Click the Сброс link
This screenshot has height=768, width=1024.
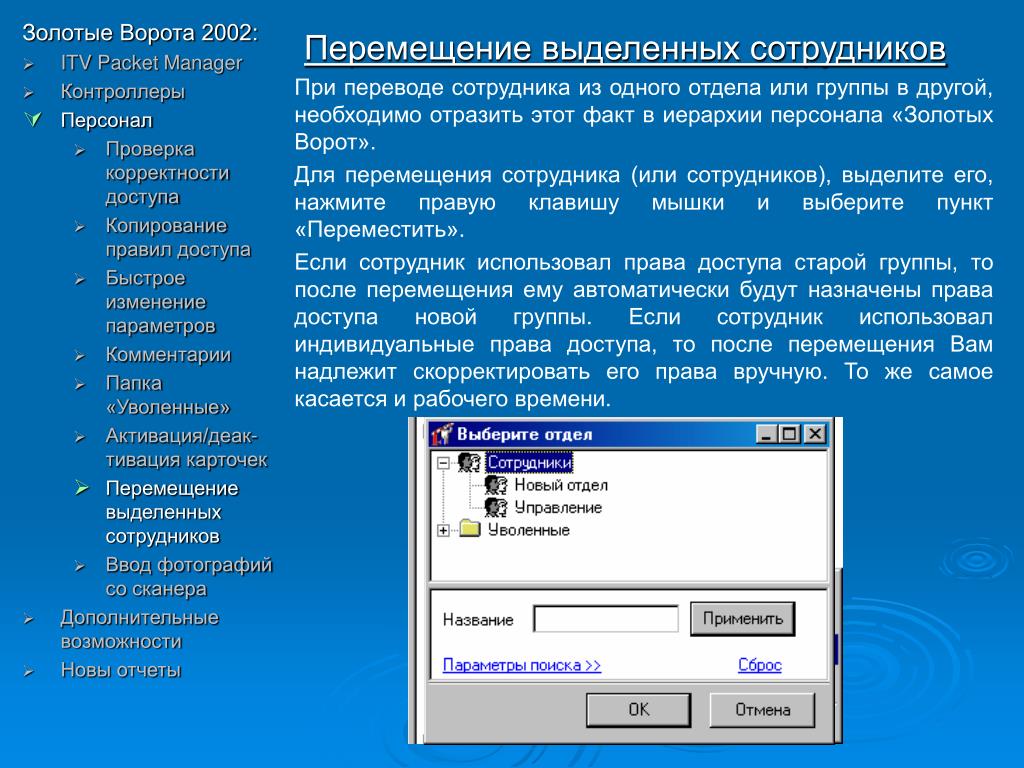[760, 665]
